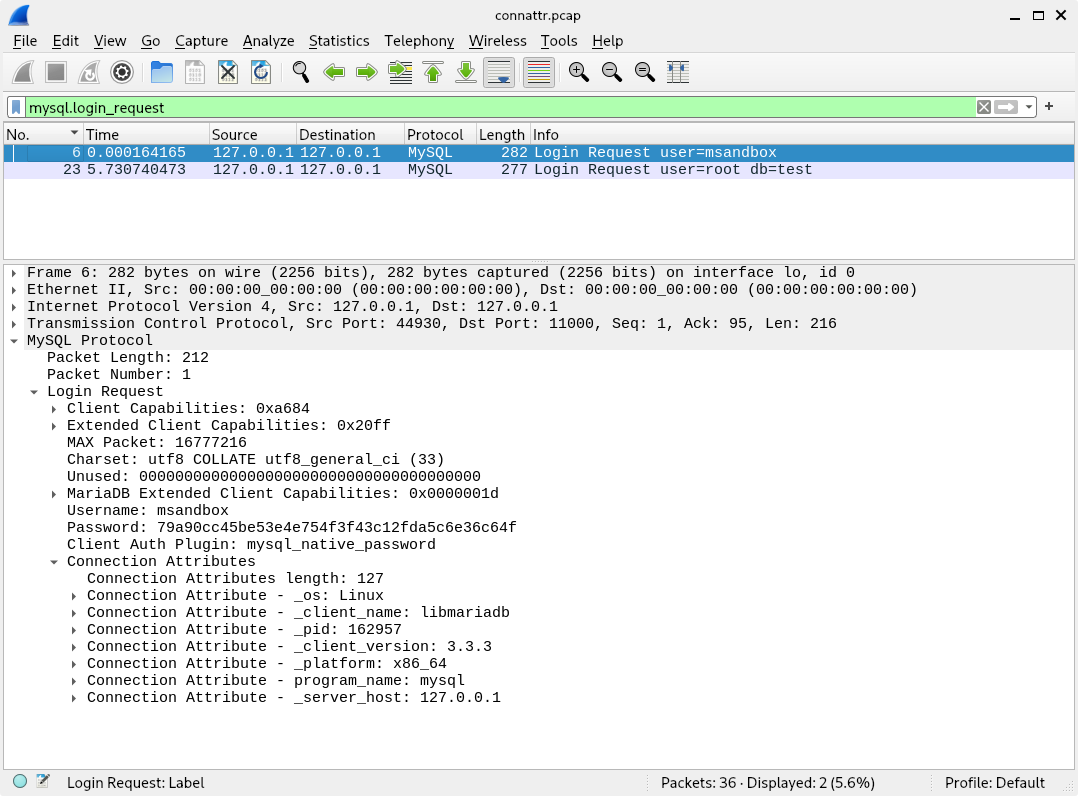The image size is (1078, 796).
Task: Open the View menu
Action: click(x=109, y=41)
